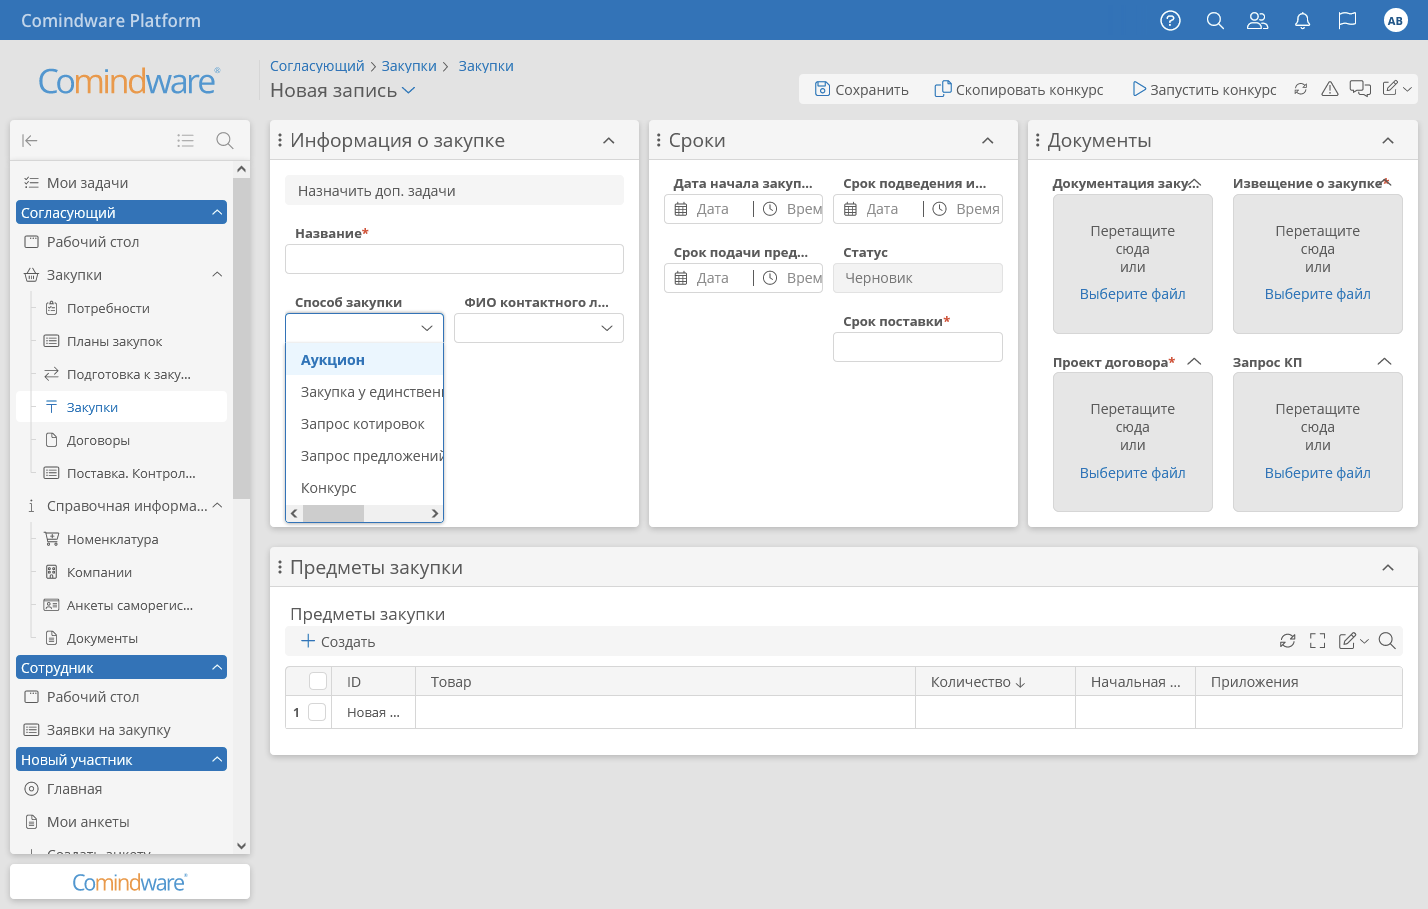Choose file for Документация закупки
Screen dimensions: 1428x909
pyautogui.click(x=1132, y=294)
